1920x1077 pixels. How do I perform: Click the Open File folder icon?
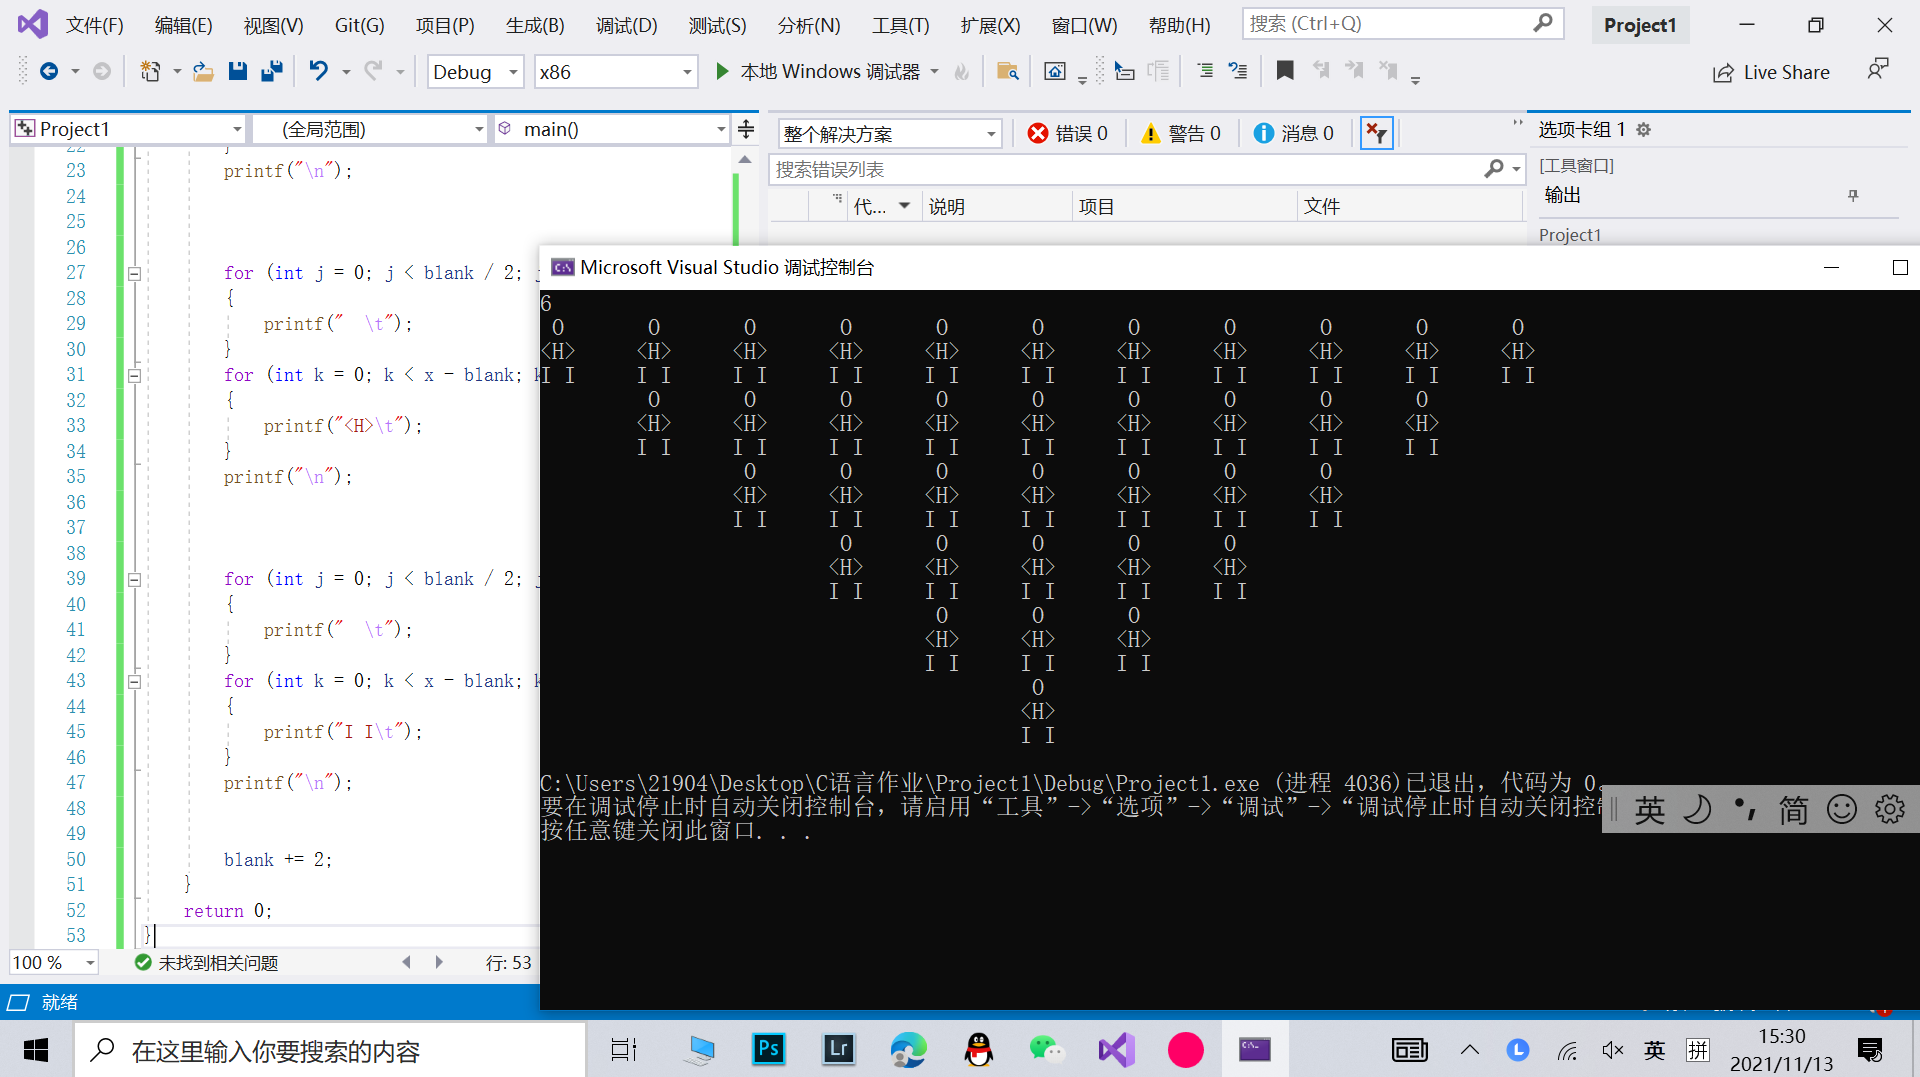pos(203,71)
